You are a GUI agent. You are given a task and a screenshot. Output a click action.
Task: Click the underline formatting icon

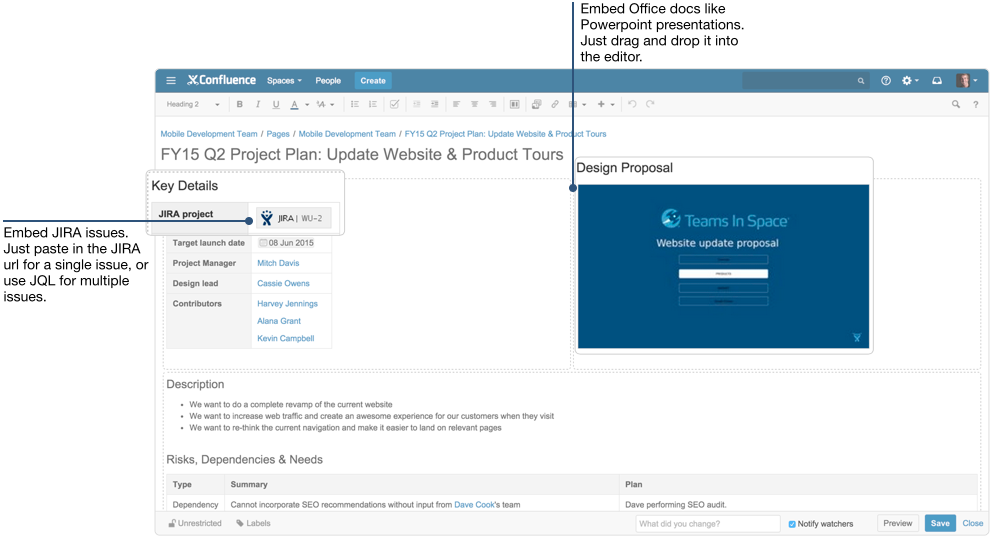pos(276,104)
